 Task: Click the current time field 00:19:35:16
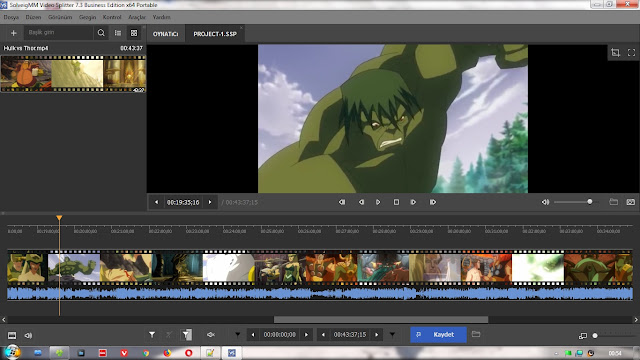point(183,202)
